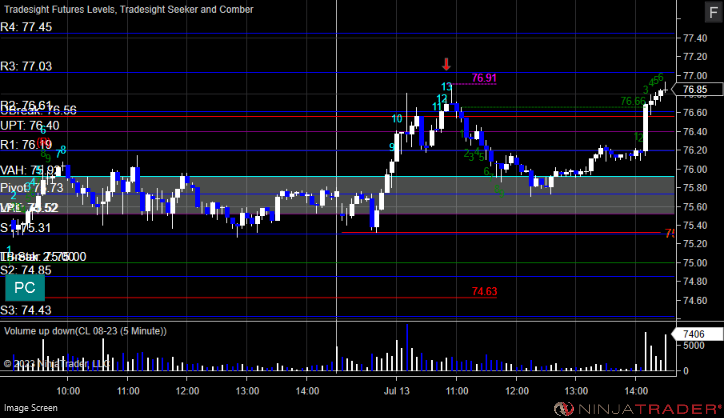The image size is (724, 418).
Task: Select the volume value marker 7406
Action: click(697, 334)
